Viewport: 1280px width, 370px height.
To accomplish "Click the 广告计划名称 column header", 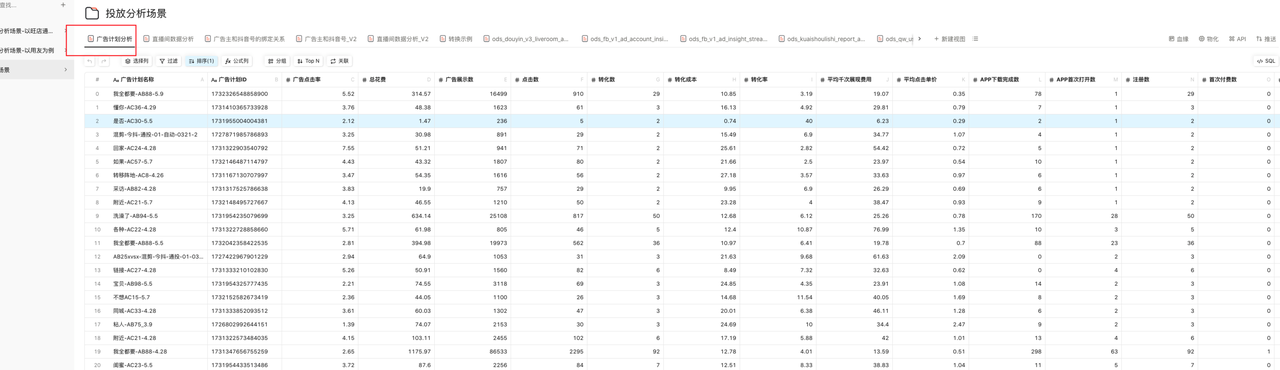I will click(158, 79).
